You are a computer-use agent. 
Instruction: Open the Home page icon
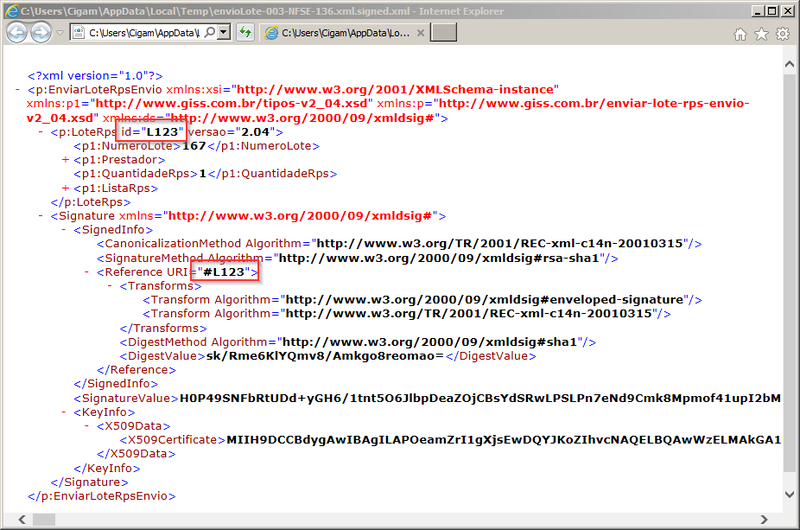tap(740, 34)
